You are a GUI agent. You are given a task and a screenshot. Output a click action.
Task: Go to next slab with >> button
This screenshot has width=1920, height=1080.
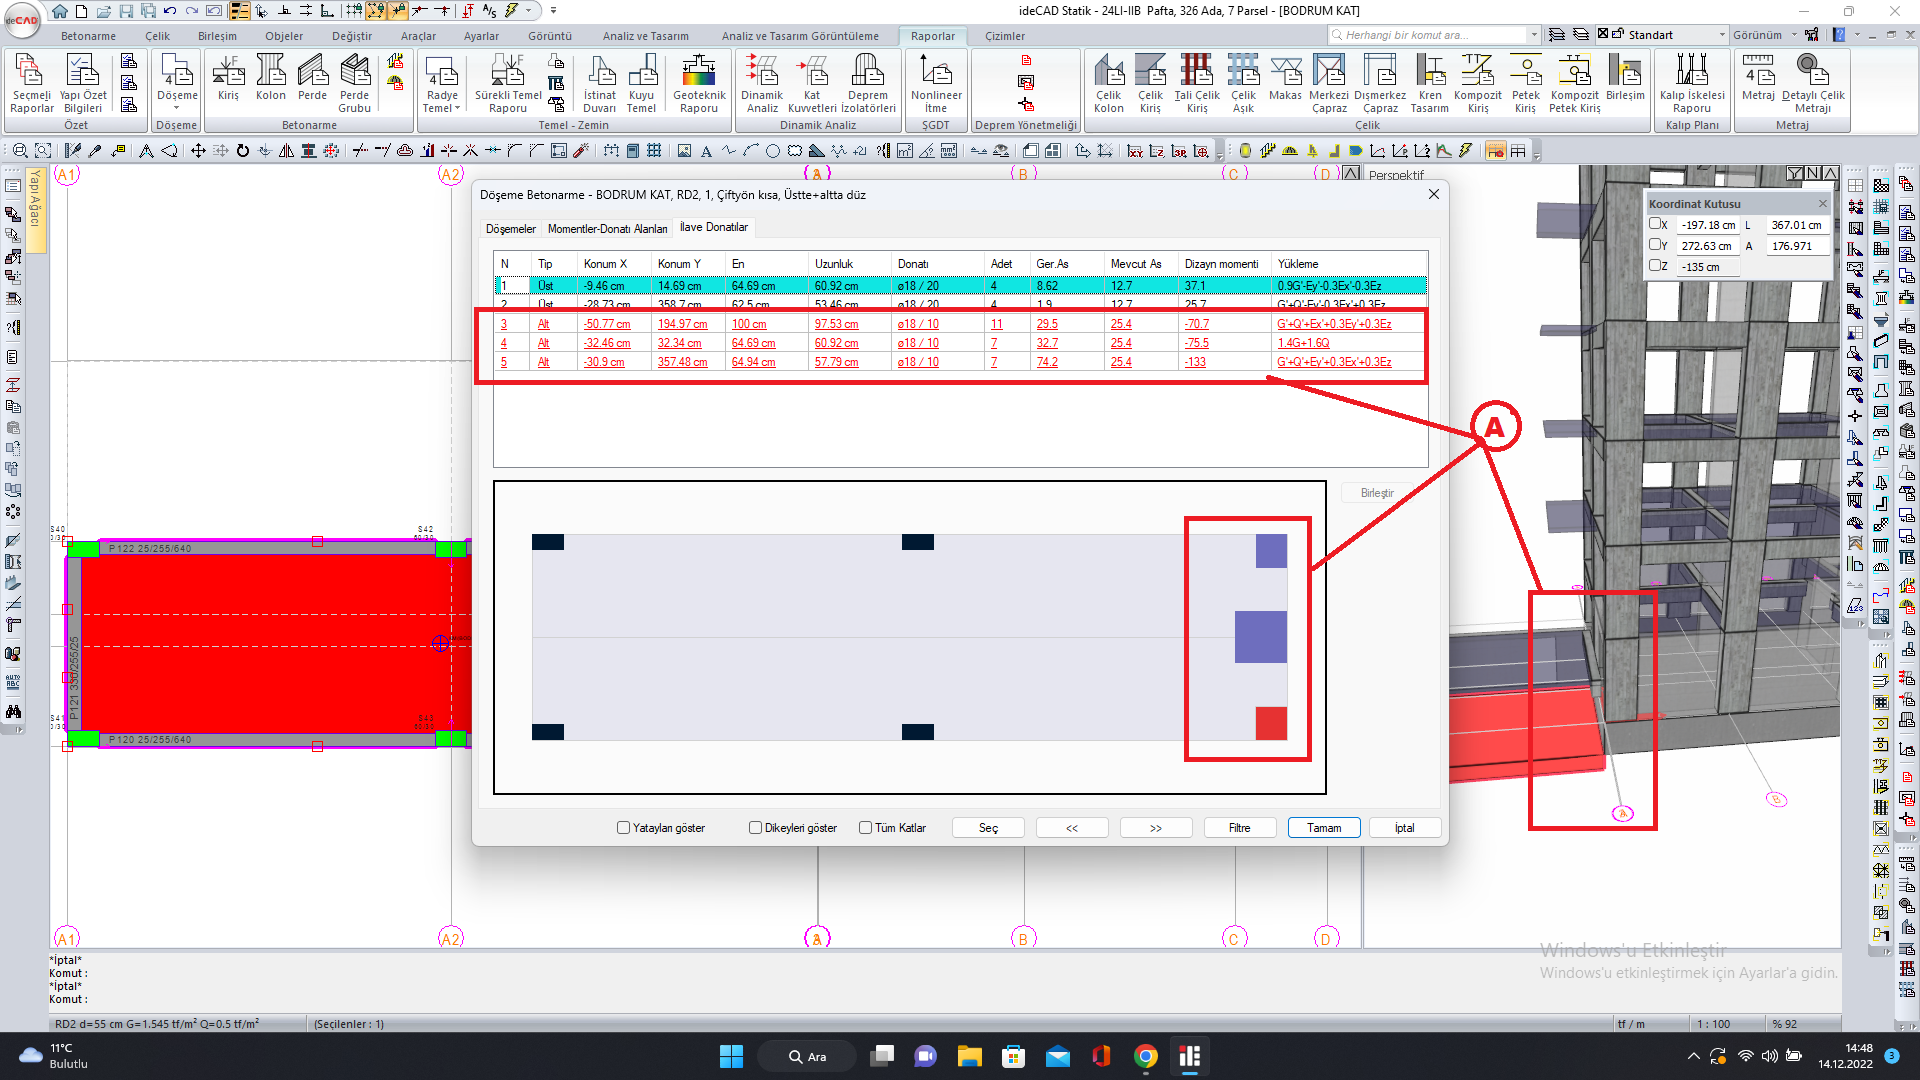(1156, 828)
